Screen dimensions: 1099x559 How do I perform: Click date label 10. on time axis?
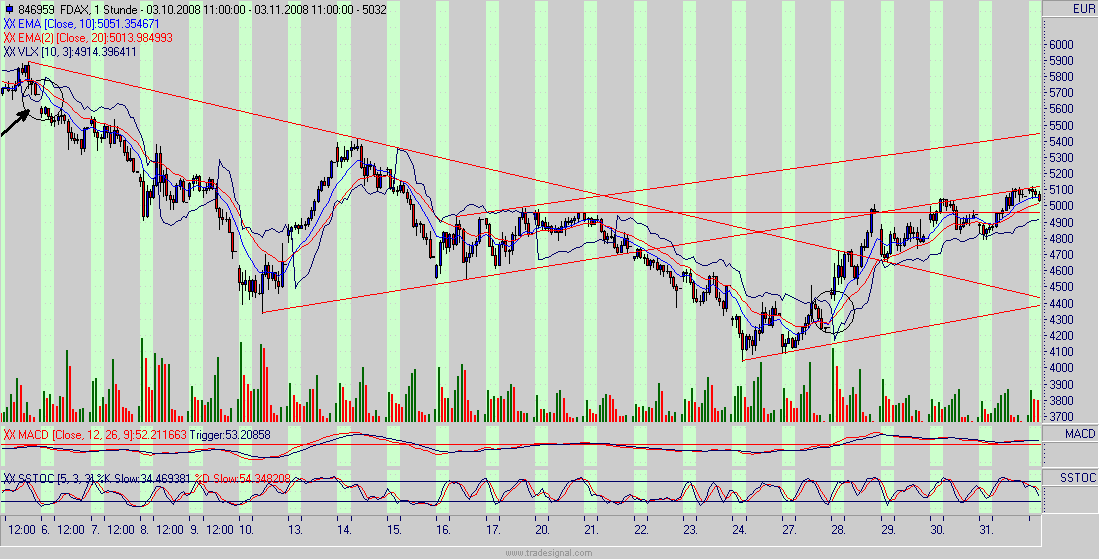coord(245,530)
